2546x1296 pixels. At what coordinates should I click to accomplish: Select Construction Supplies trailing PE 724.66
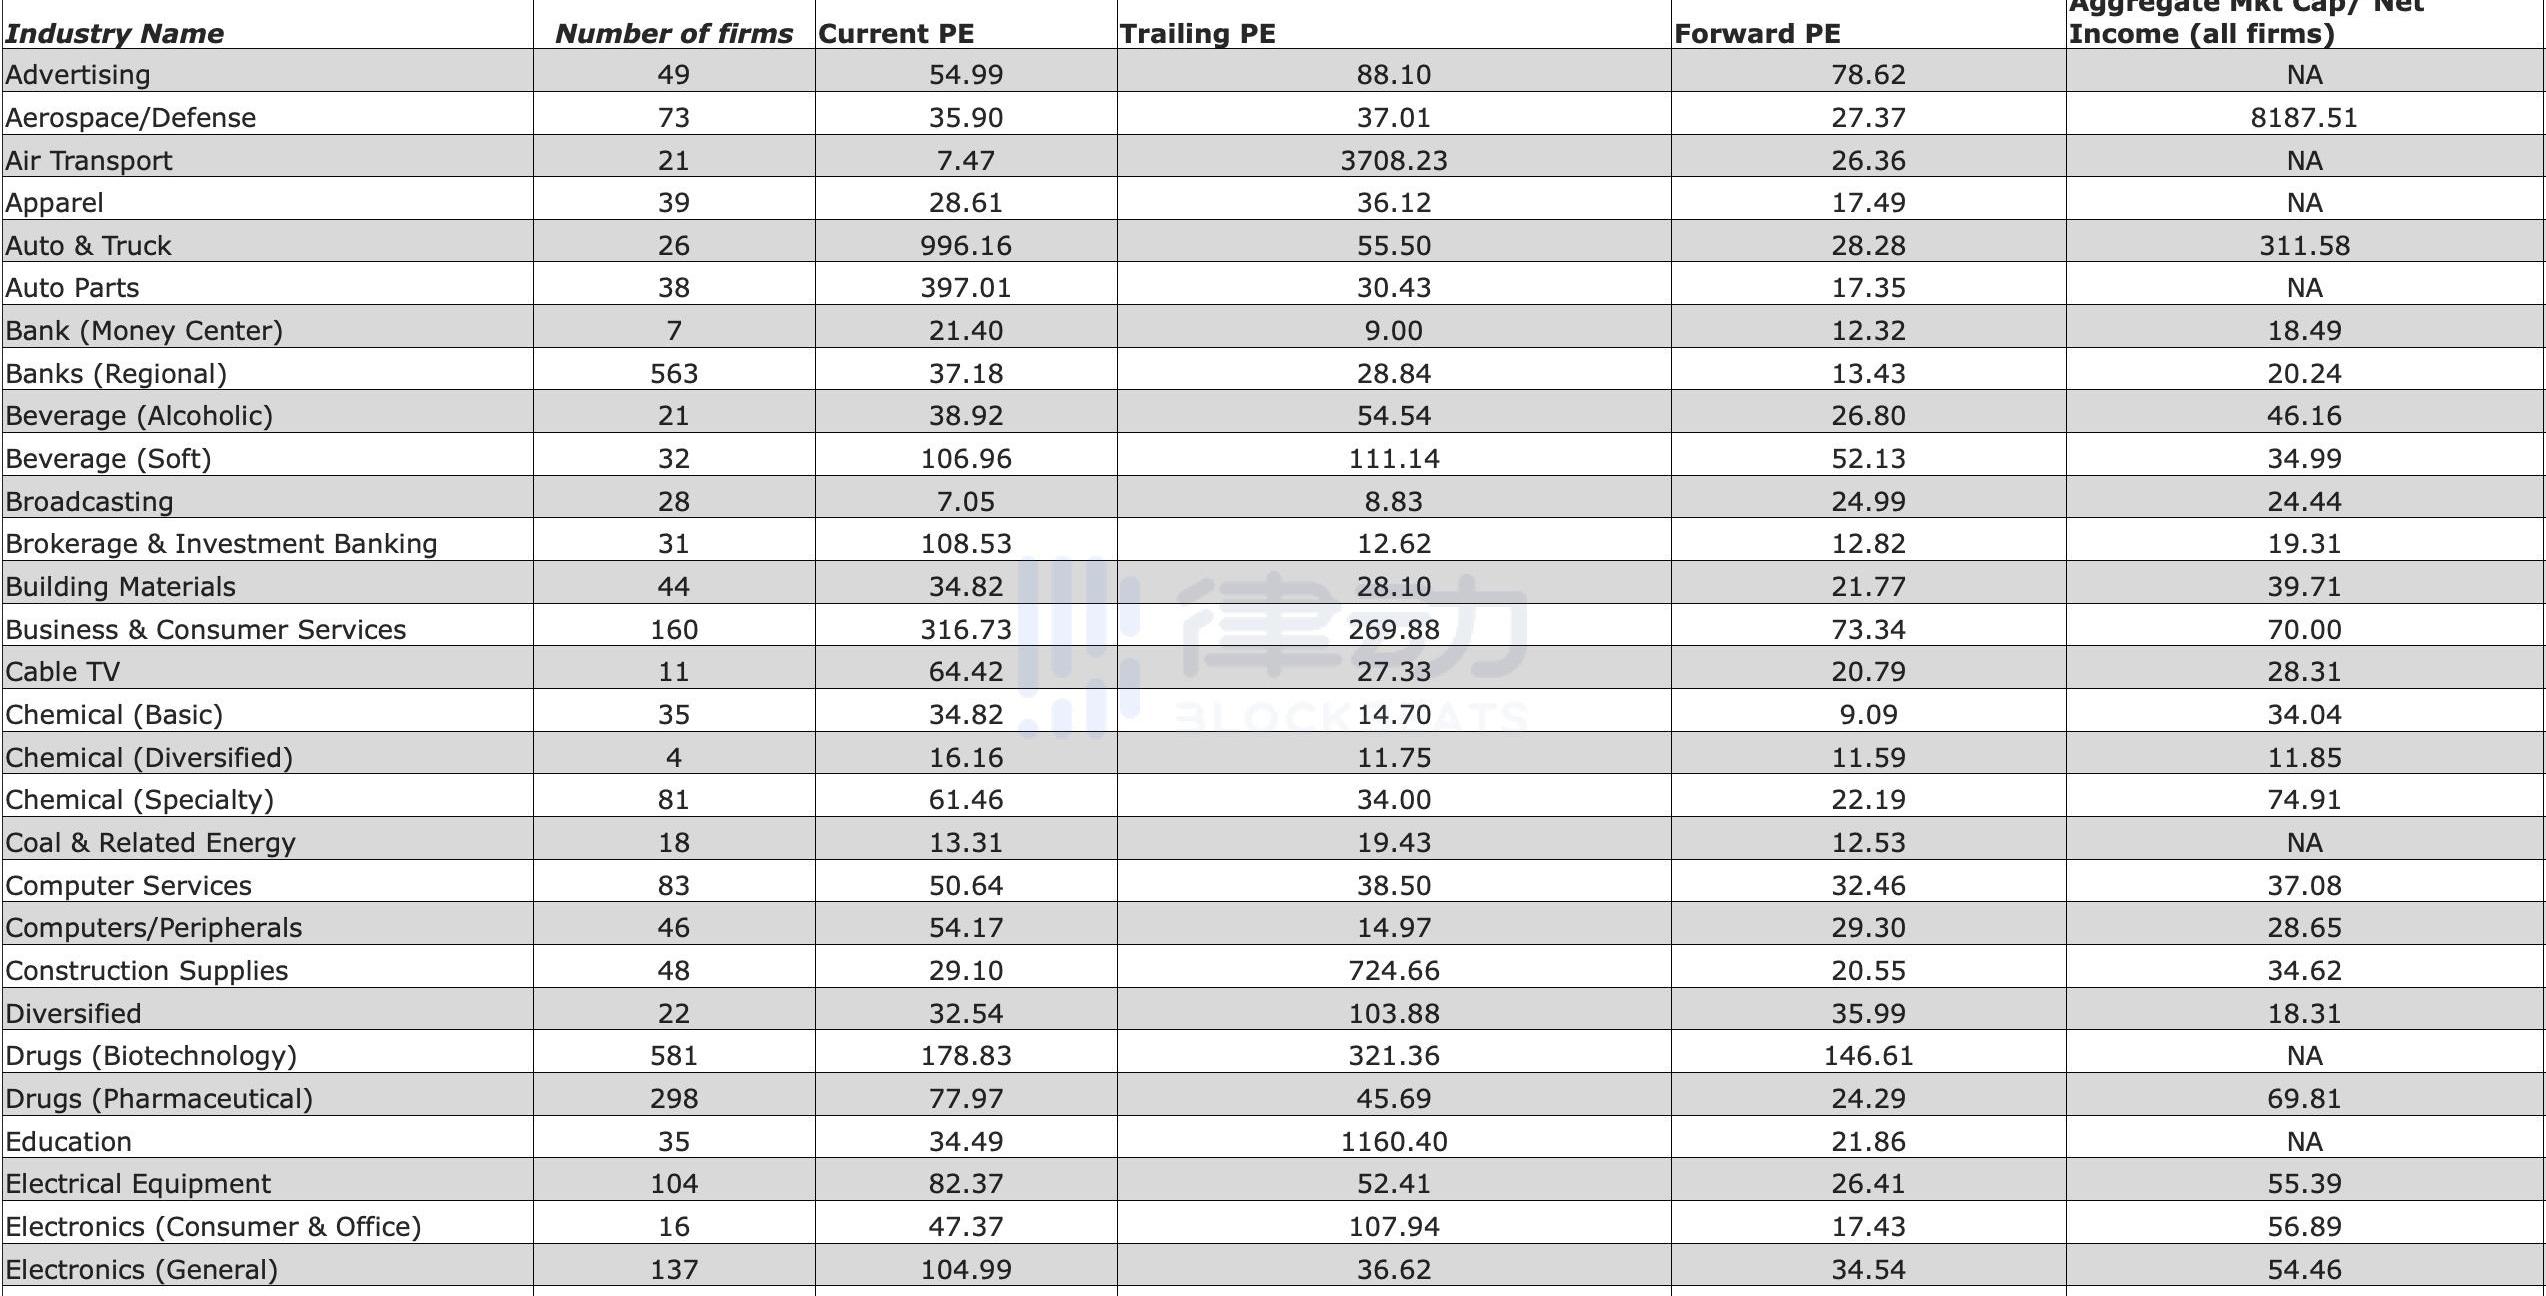[1393, 971]
